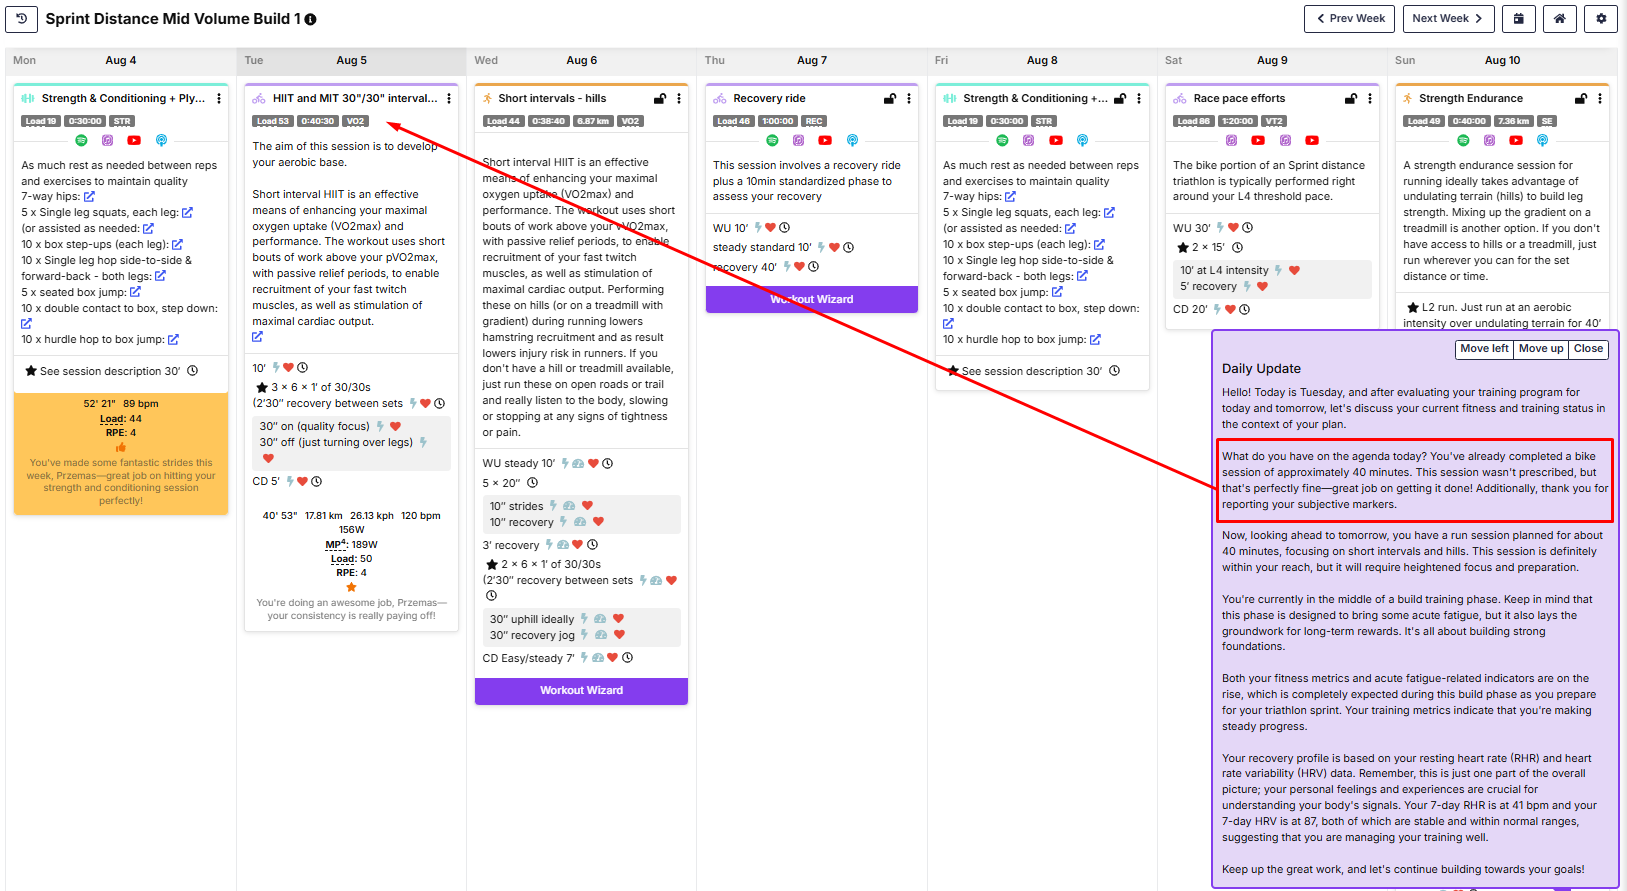1627x891 pixels.
Task: Open the YouTube link on Monday's strength session
Action: 134,141
